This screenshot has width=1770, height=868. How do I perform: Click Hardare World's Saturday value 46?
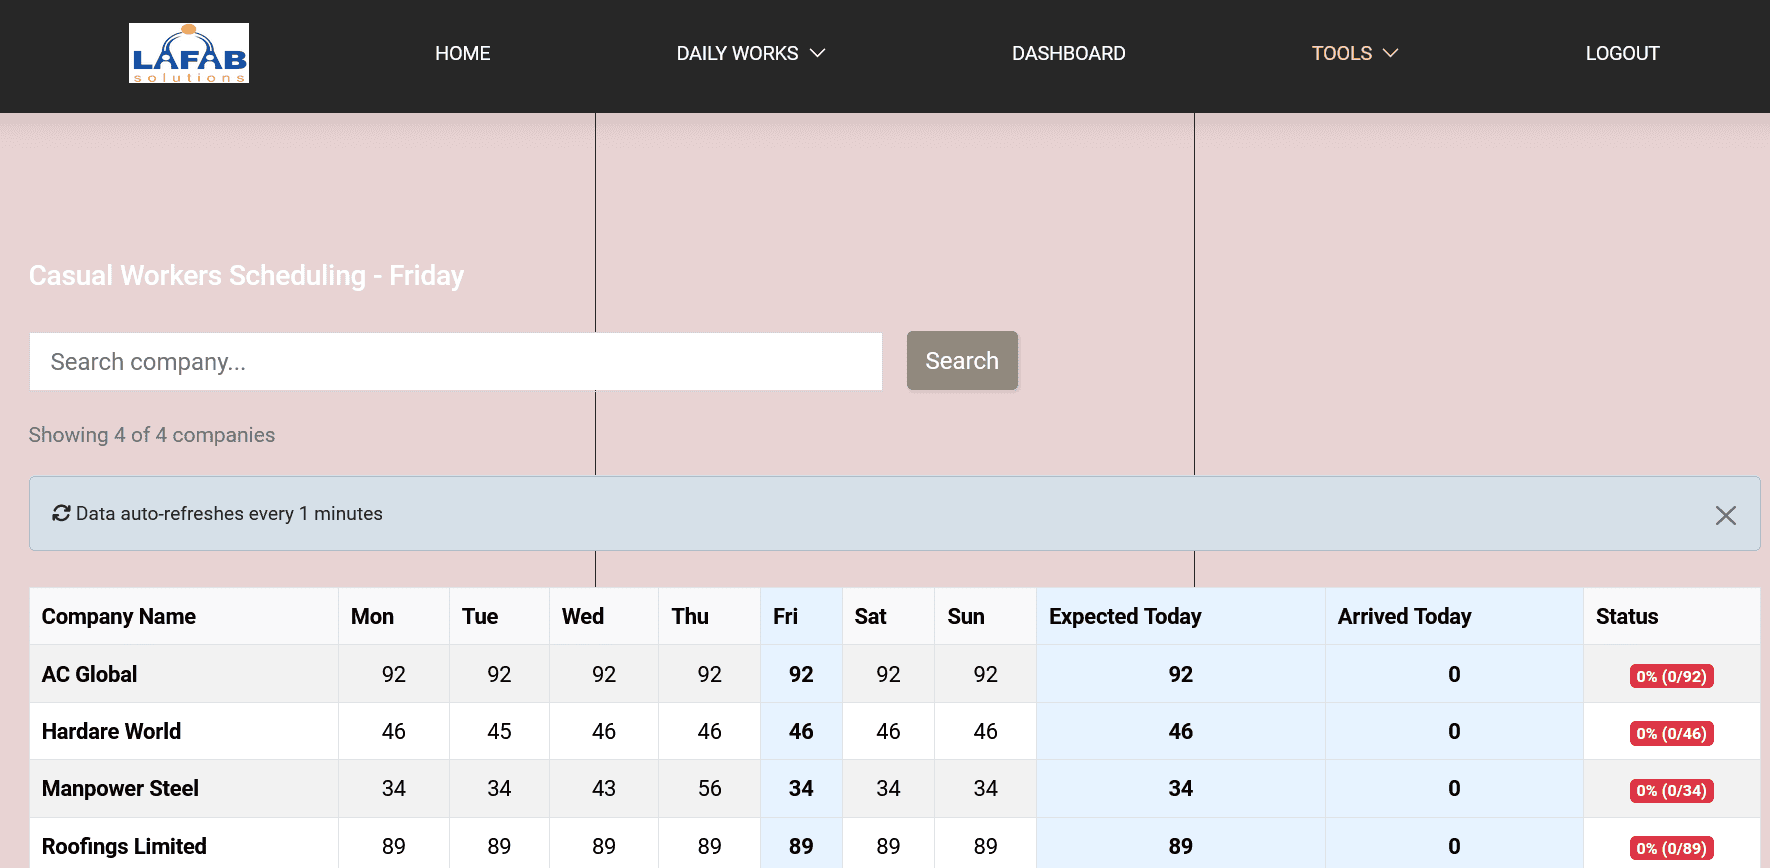888,731
